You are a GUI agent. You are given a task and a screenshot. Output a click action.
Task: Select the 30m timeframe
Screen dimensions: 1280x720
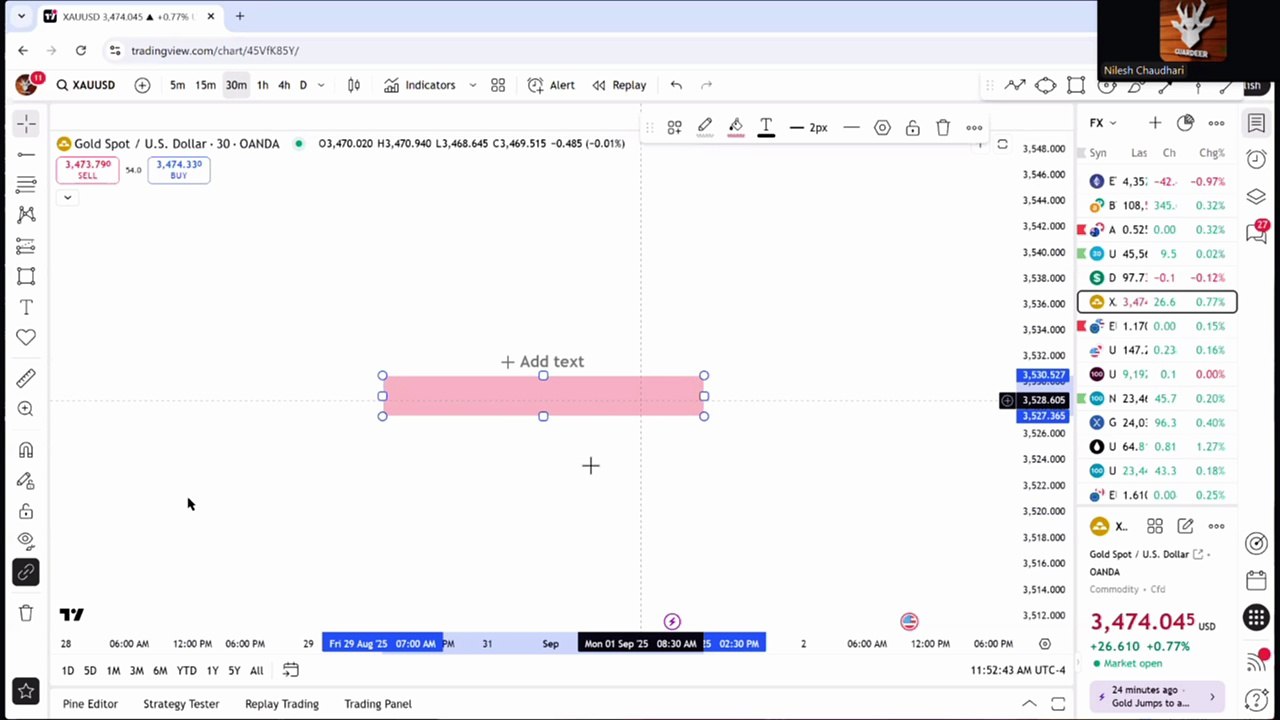coord(236,85)
